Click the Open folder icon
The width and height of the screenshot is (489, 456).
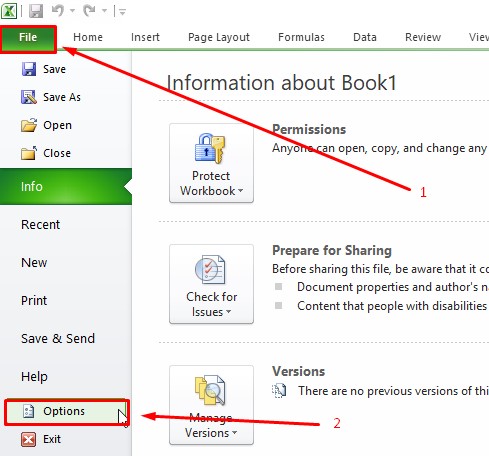(x=29, y=125)
